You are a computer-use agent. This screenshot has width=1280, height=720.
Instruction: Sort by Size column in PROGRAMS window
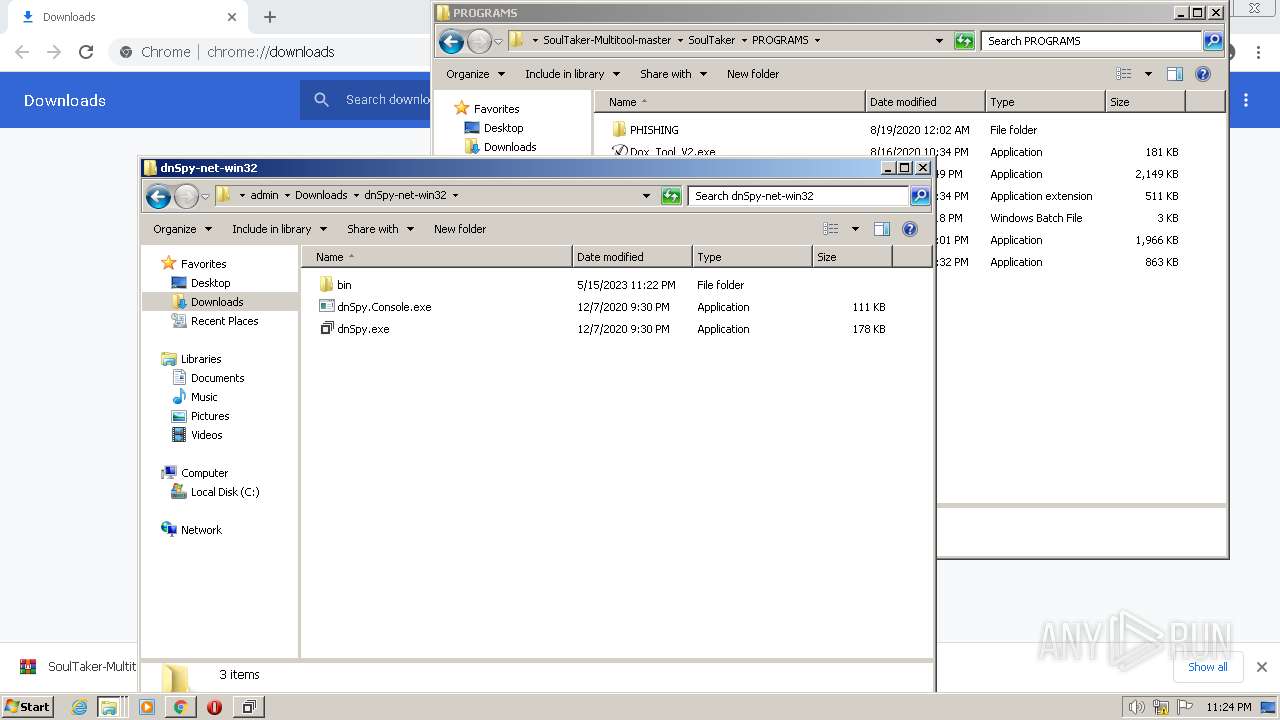(x=1145, y=102)
